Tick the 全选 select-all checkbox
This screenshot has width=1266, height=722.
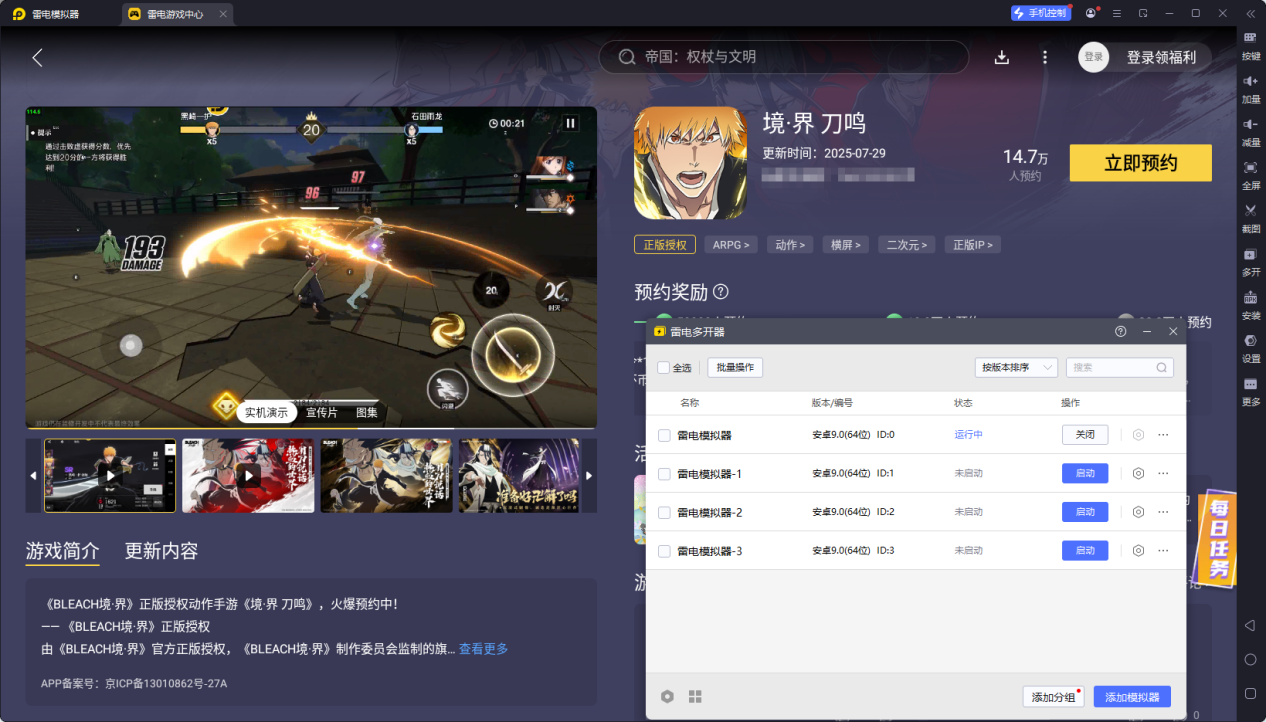tap(664, 368)
